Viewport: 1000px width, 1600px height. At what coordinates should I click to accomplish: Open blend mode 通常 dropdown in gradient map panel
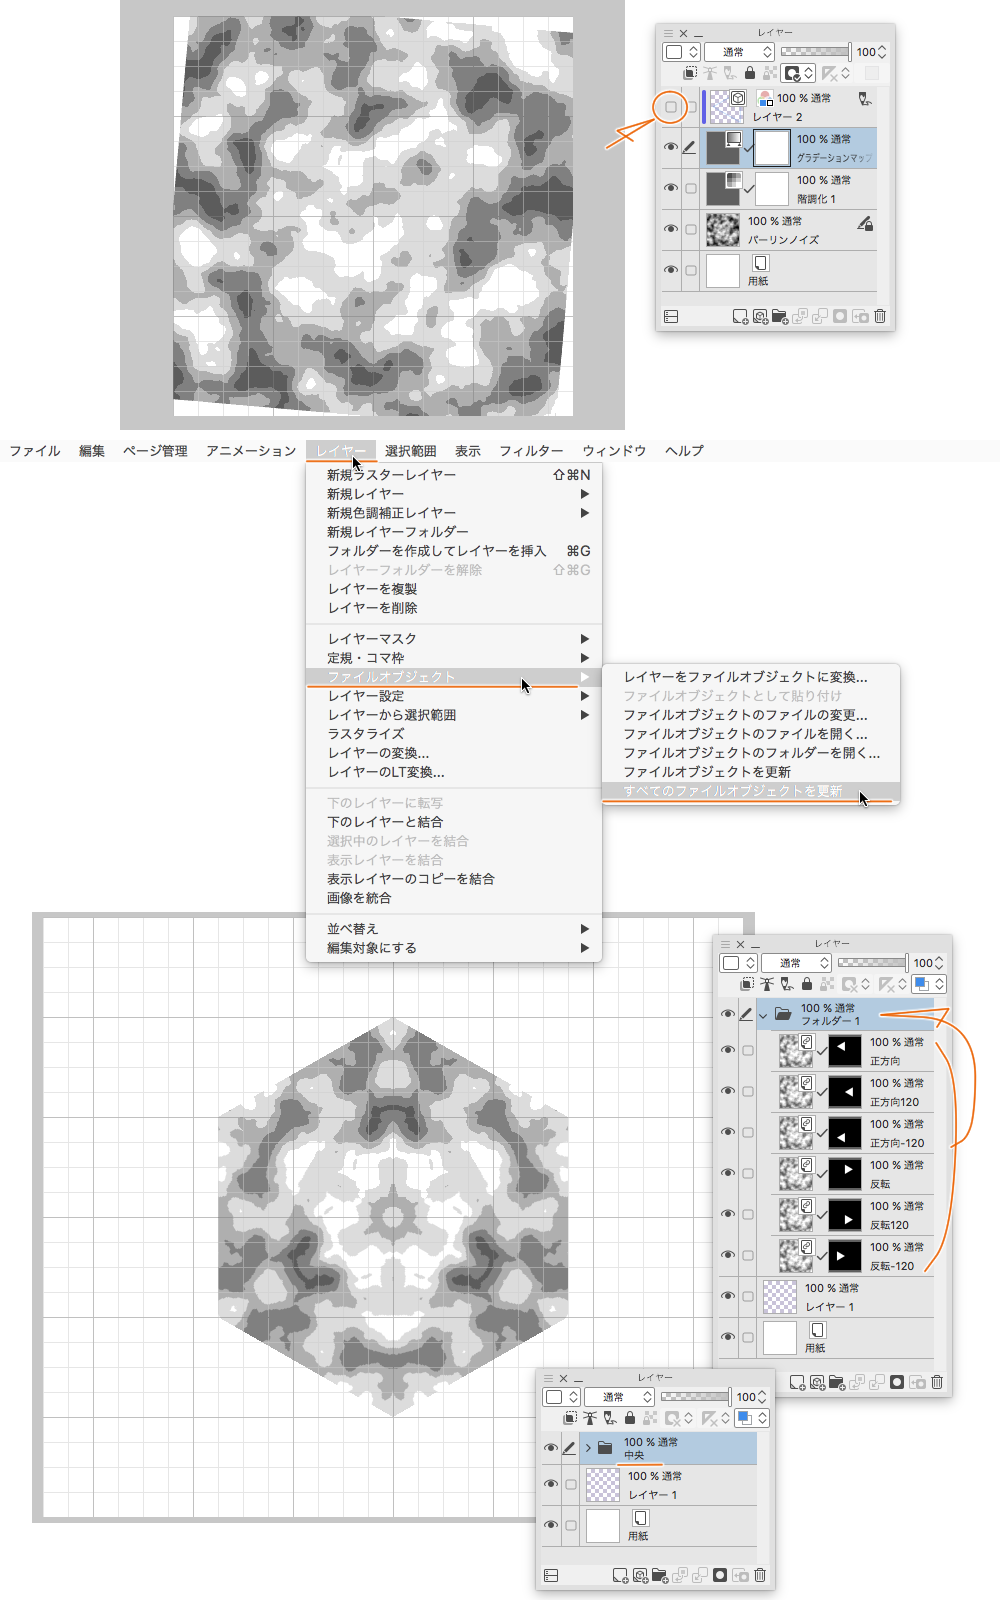click(x=739, y=52)
